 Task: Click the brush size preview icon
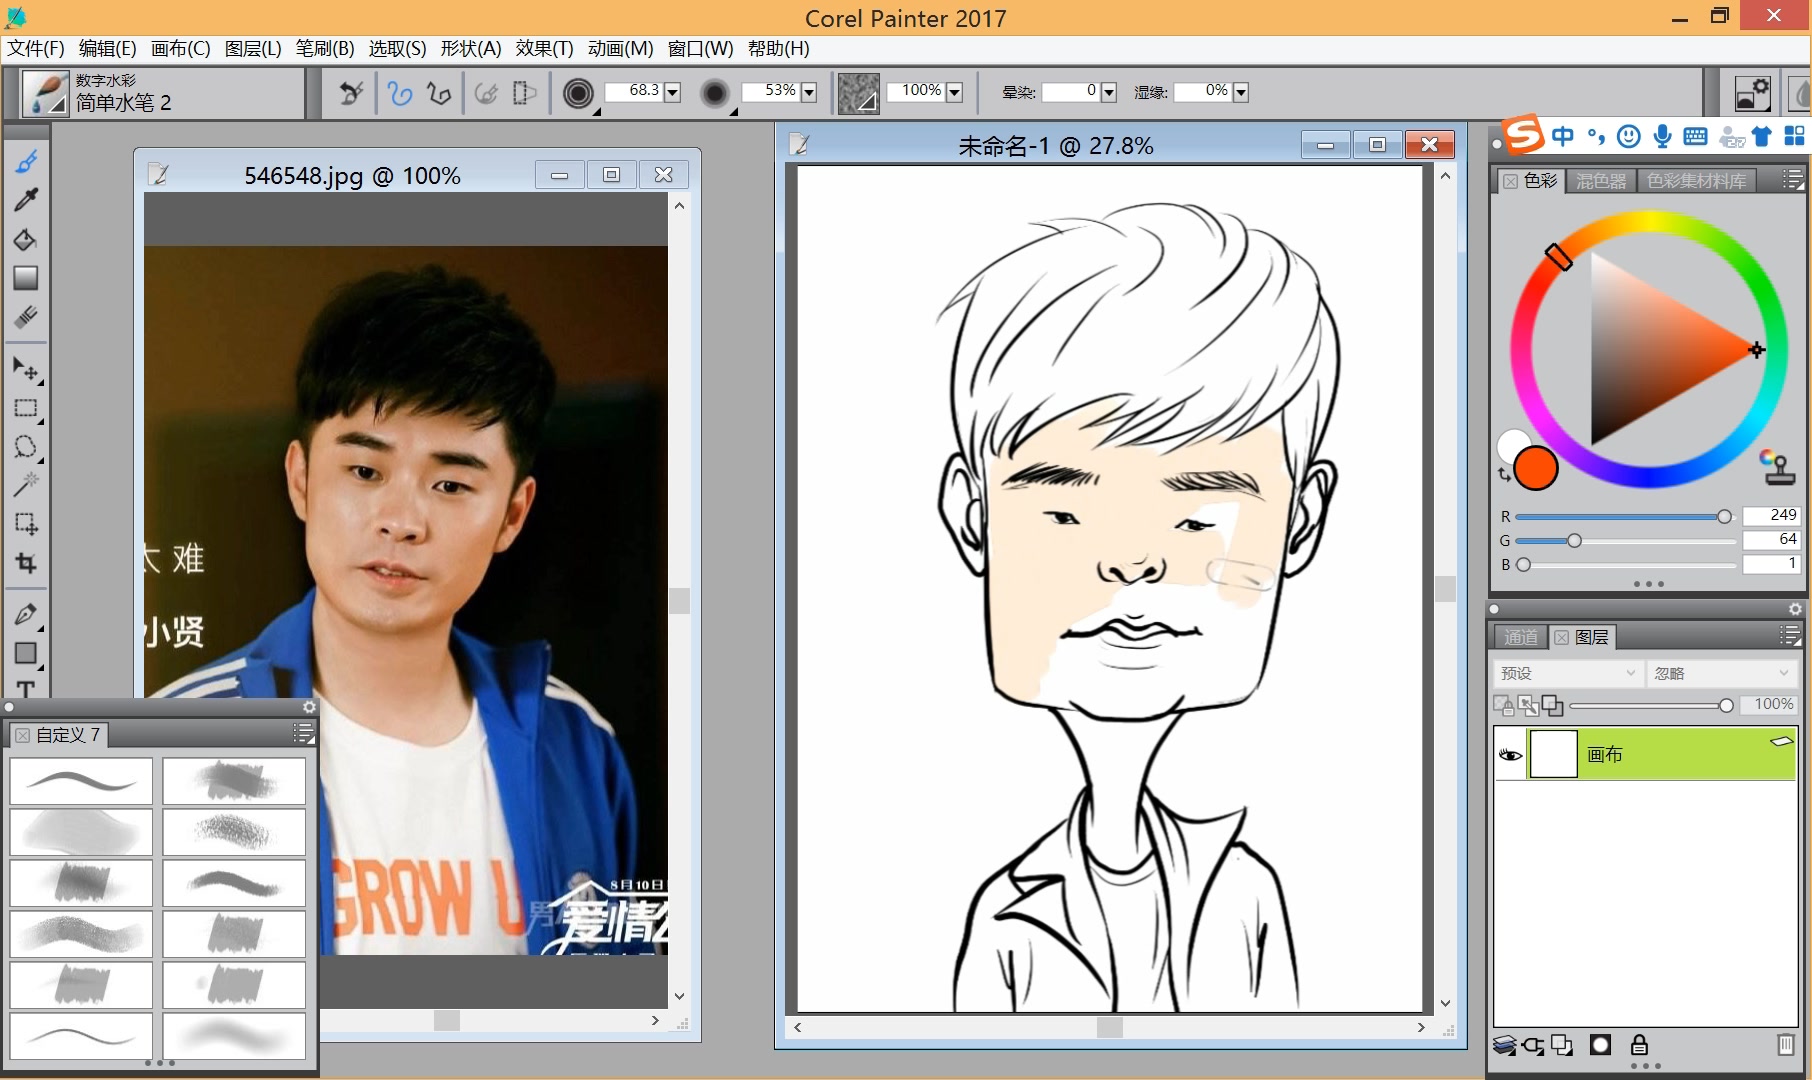click(x=578, y=93)
